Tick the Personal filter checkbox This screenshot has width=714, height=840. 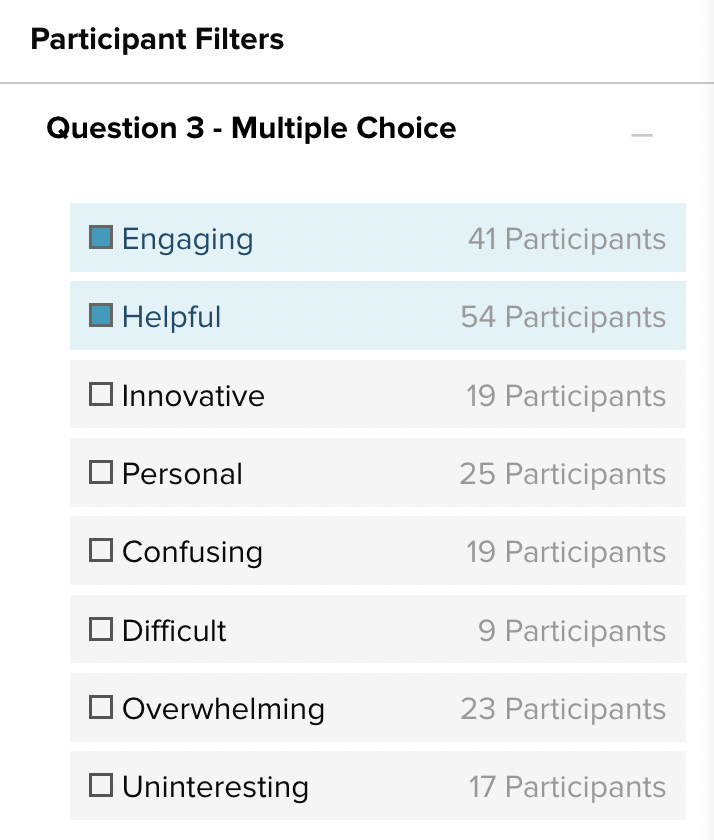101,473
